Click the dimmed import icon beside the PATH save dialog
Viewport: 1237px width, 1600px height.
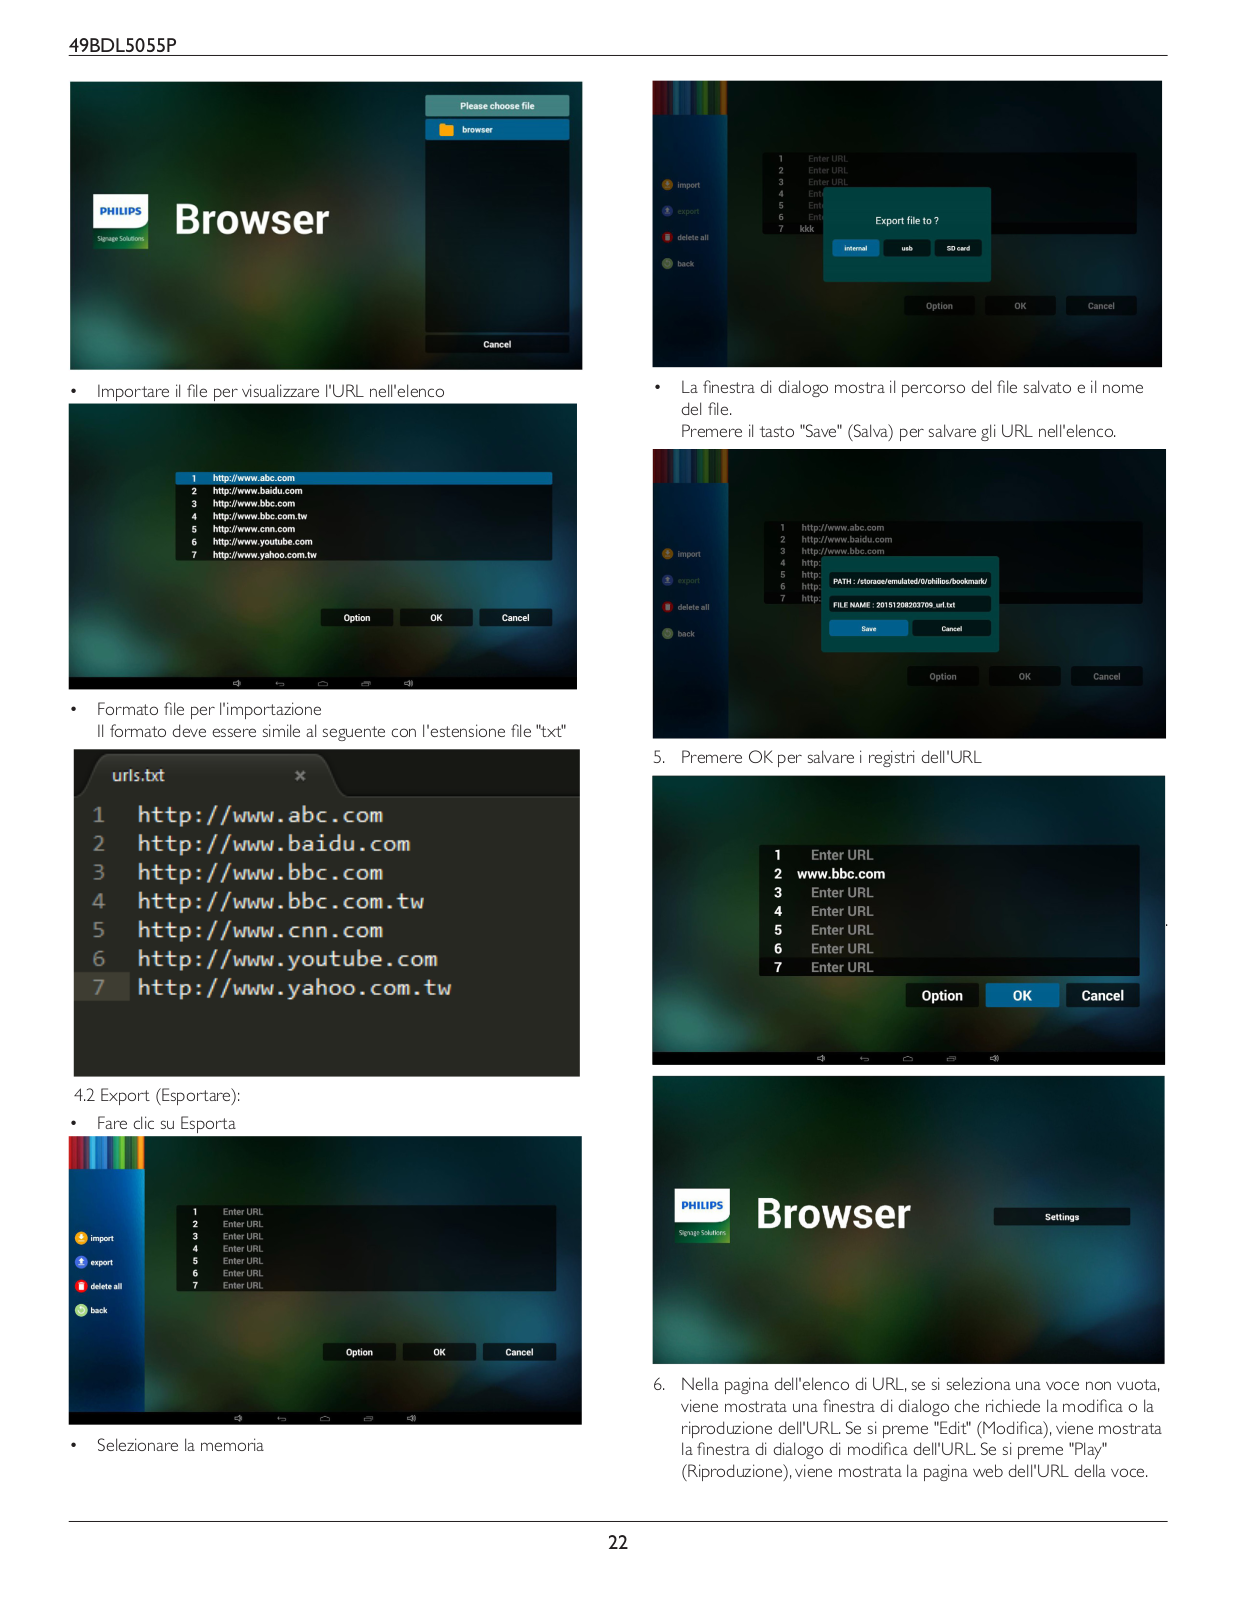[x=668, y=554]
